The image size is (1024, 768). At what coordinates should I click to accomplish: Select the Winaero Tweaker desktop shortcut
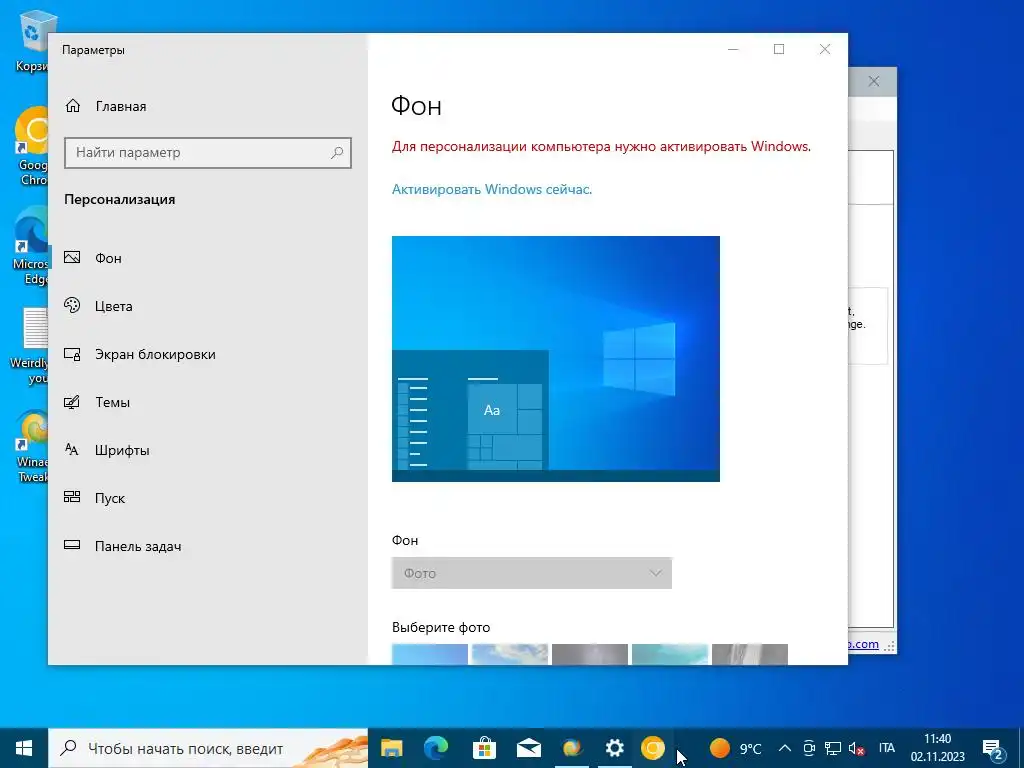[x=31, y=446]
